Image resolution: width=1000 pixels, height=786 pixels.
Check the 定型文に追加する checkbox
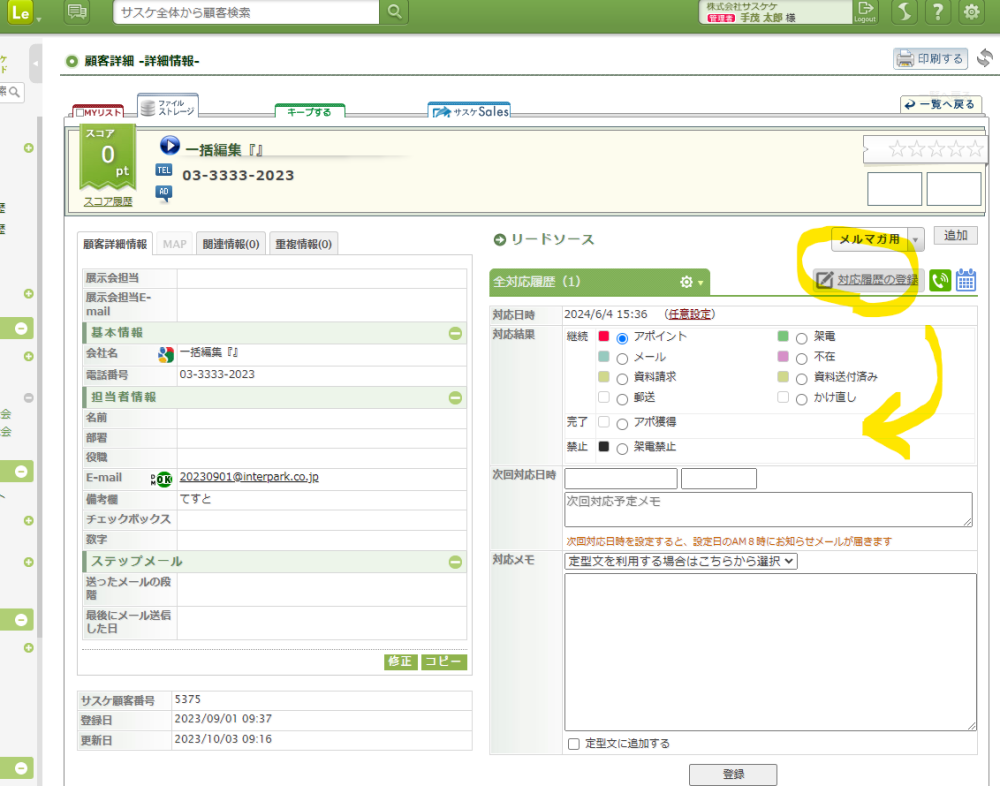573,744
